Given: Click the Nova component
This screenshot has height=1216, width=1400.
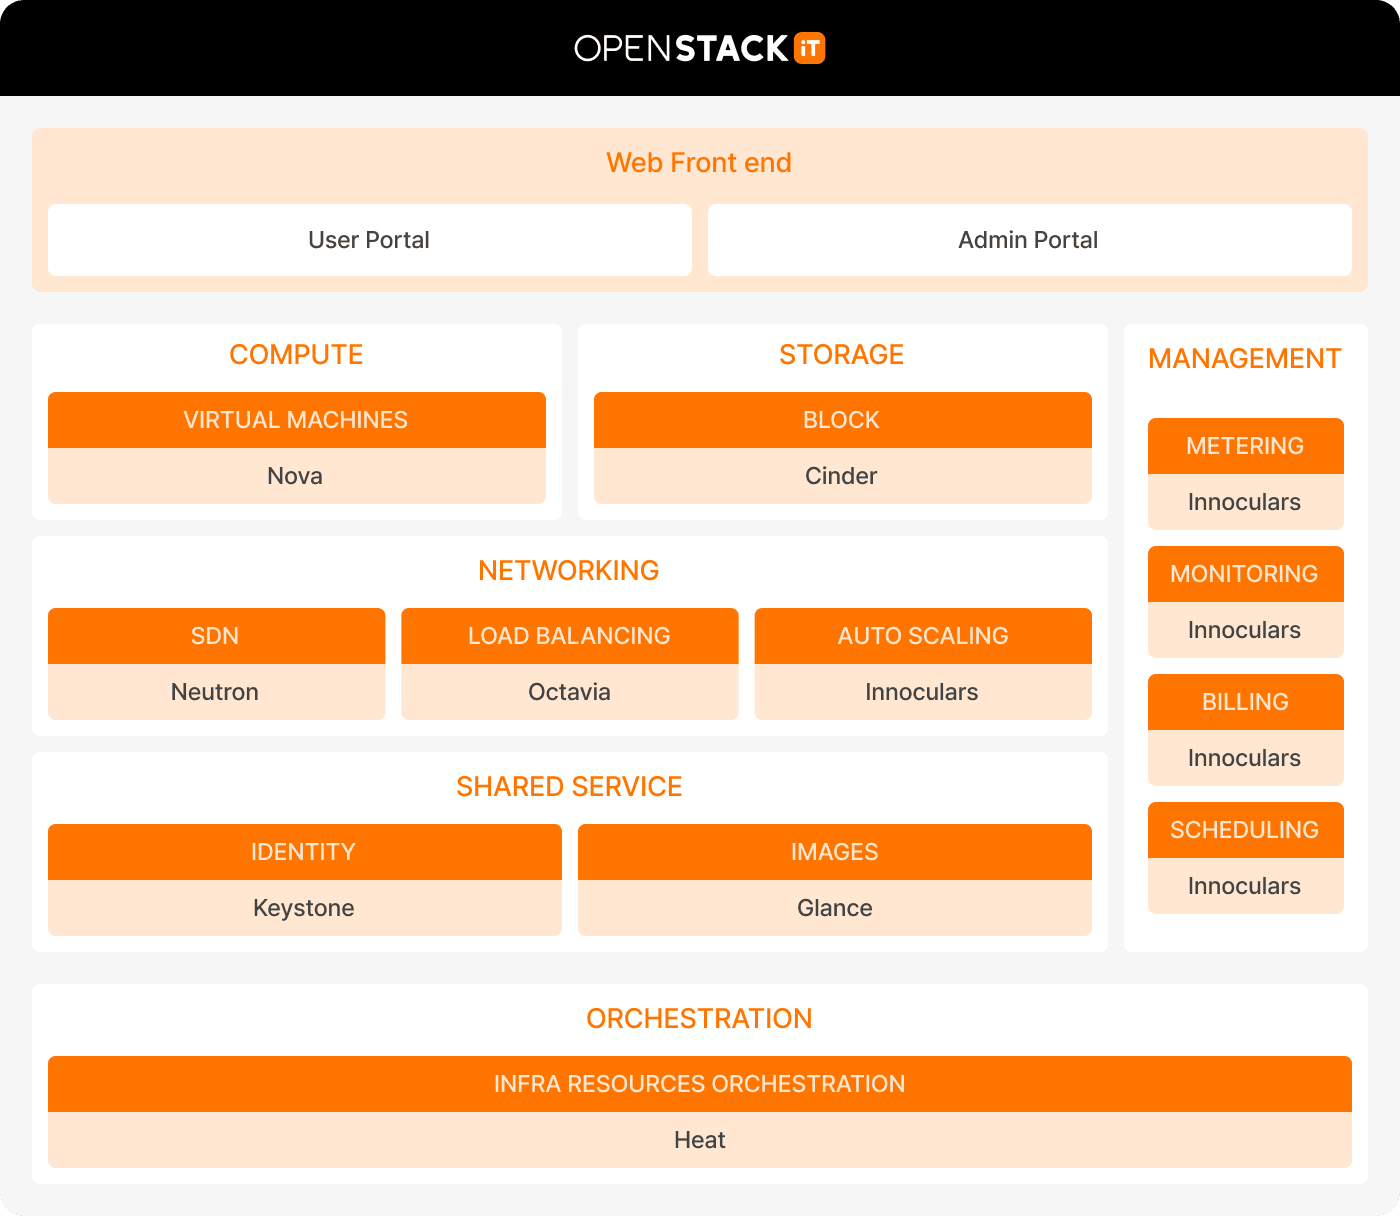Looking at the screenshot, I should (x=296, y=476).
